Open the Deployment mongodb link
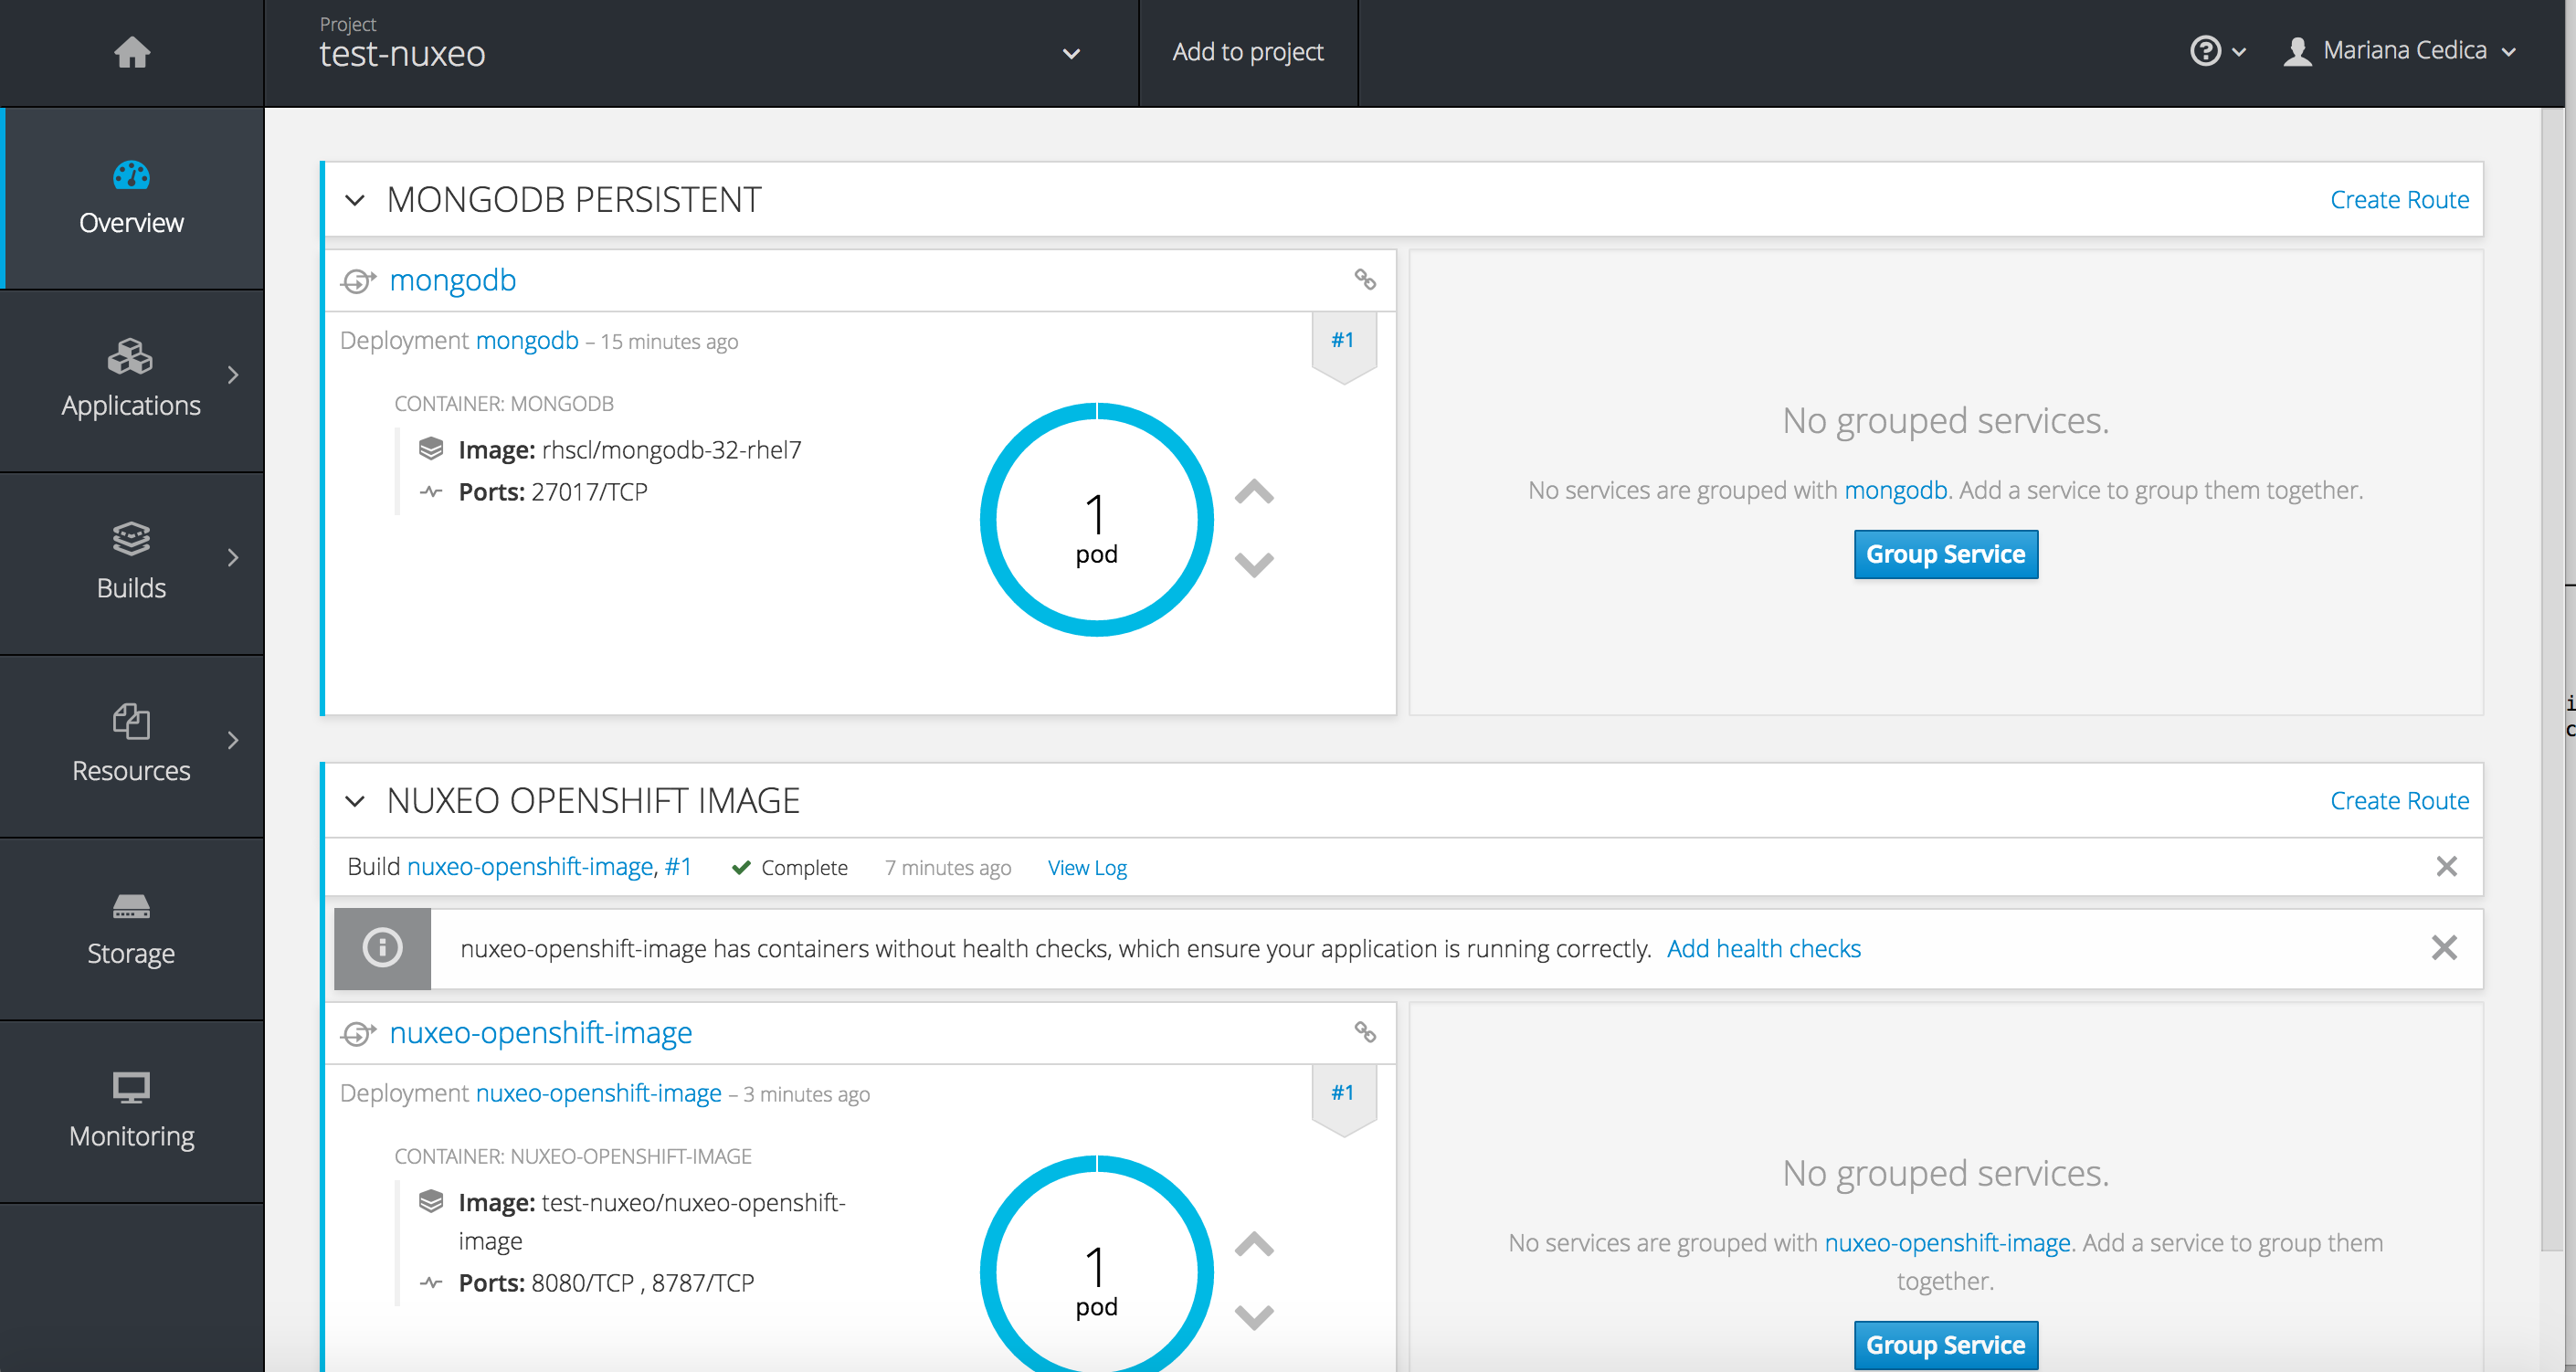Image resolution: width=2576 pixels, height=1372 pixels. click(527, 340)
